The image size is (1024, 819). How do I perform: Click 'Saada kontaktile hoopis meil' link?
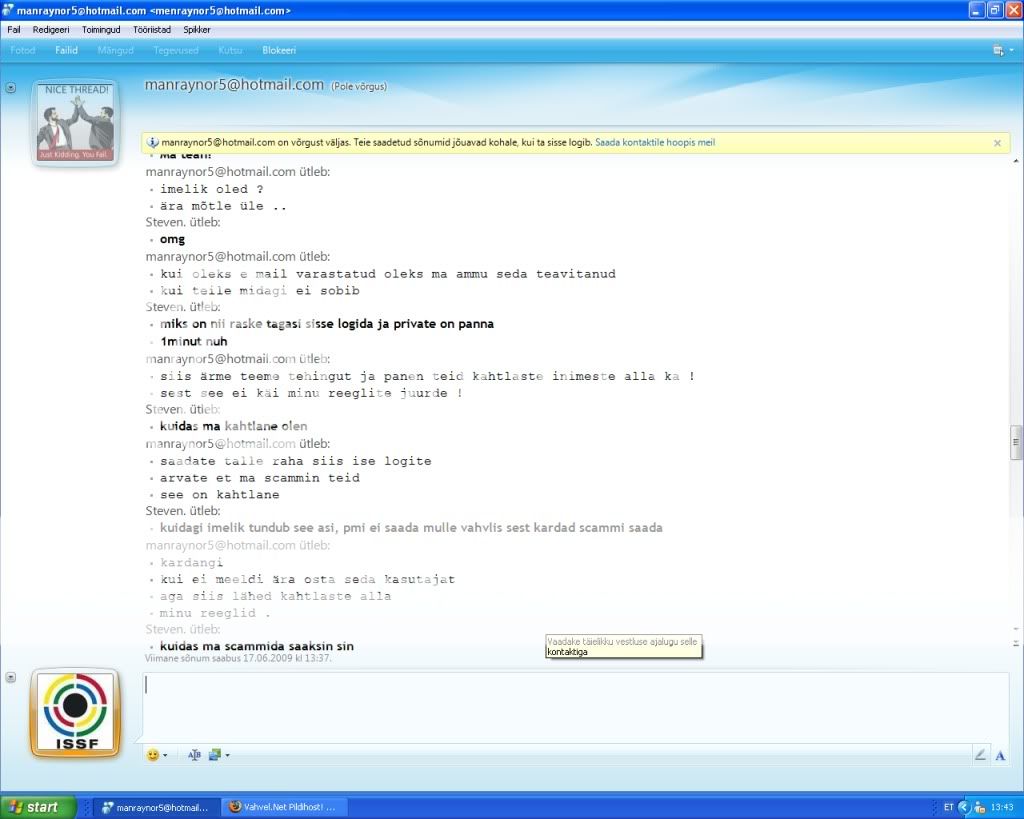pos(655,143)
